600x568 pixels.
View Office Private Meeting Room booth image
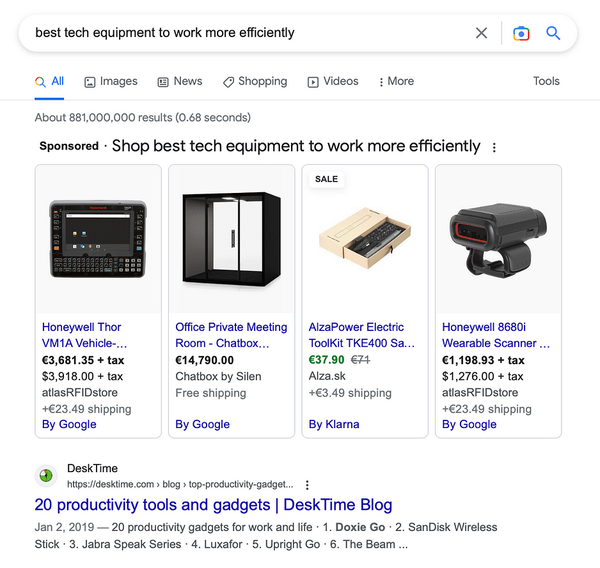point(231,240)
